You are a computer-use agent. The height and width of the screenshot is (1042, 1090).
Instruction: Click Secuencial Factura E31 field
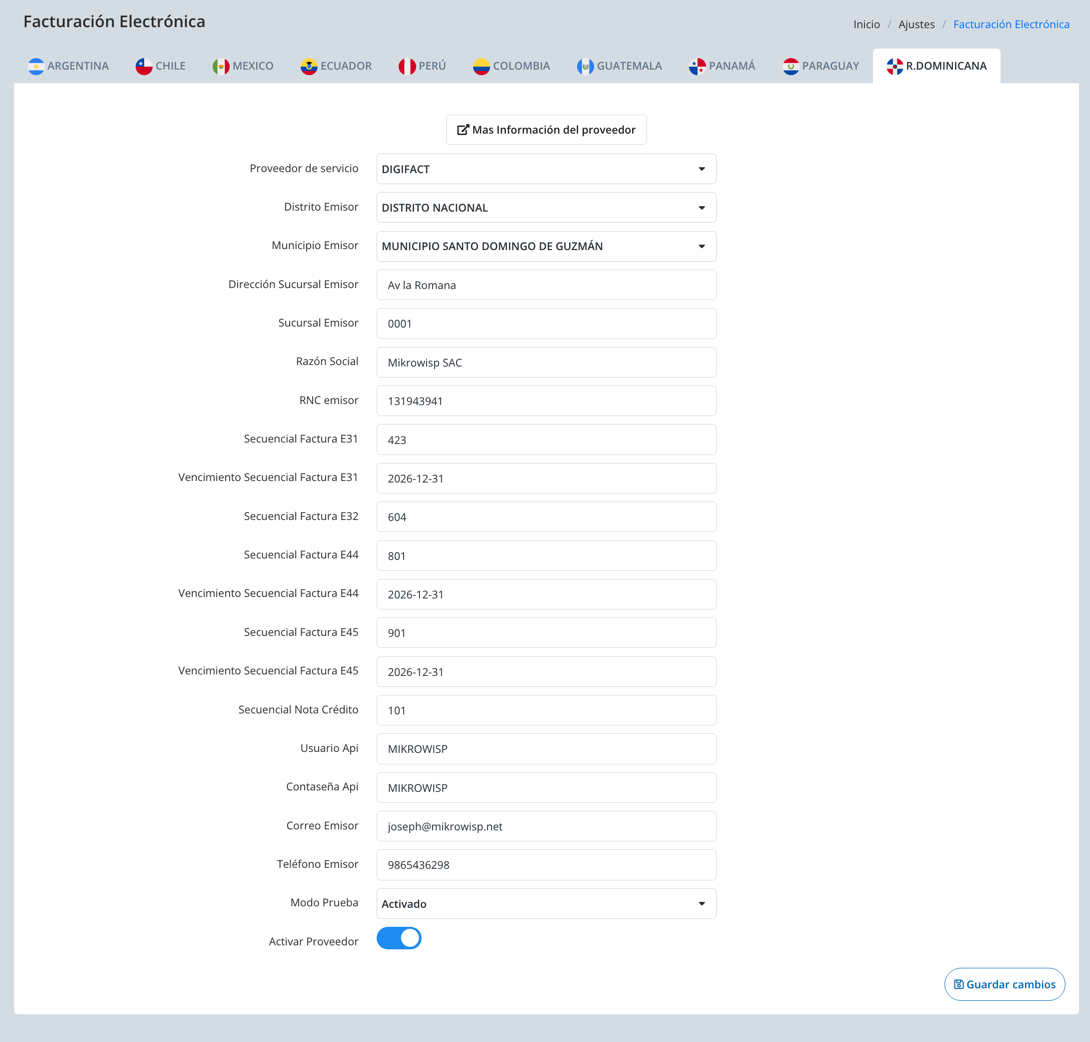546,440
